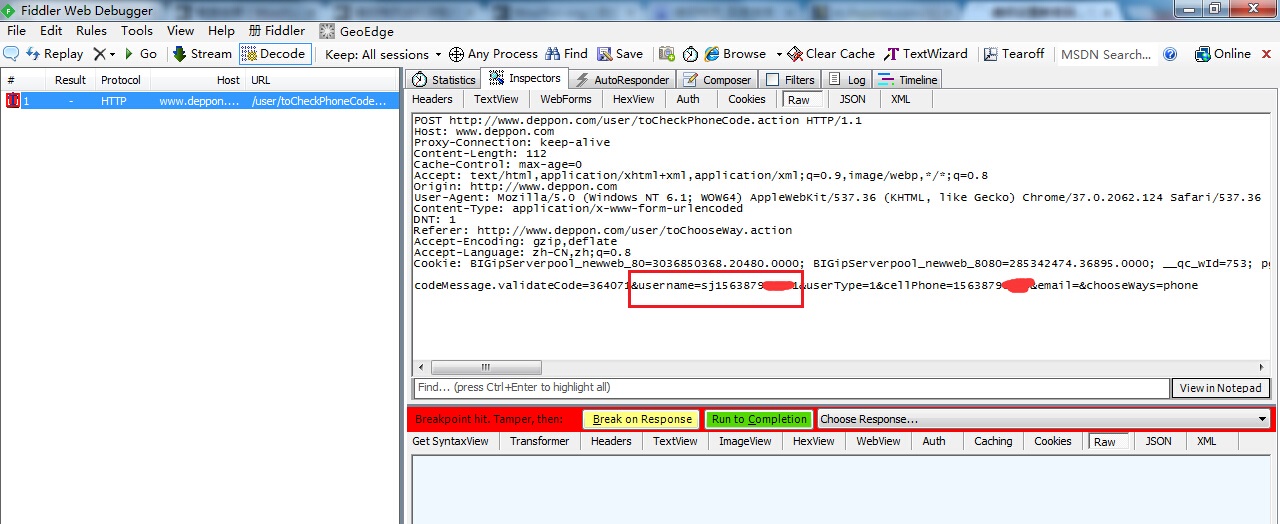Switch to the Filters tab
This screenshot has width=1280, height=524.
click(x=790, y=80)
